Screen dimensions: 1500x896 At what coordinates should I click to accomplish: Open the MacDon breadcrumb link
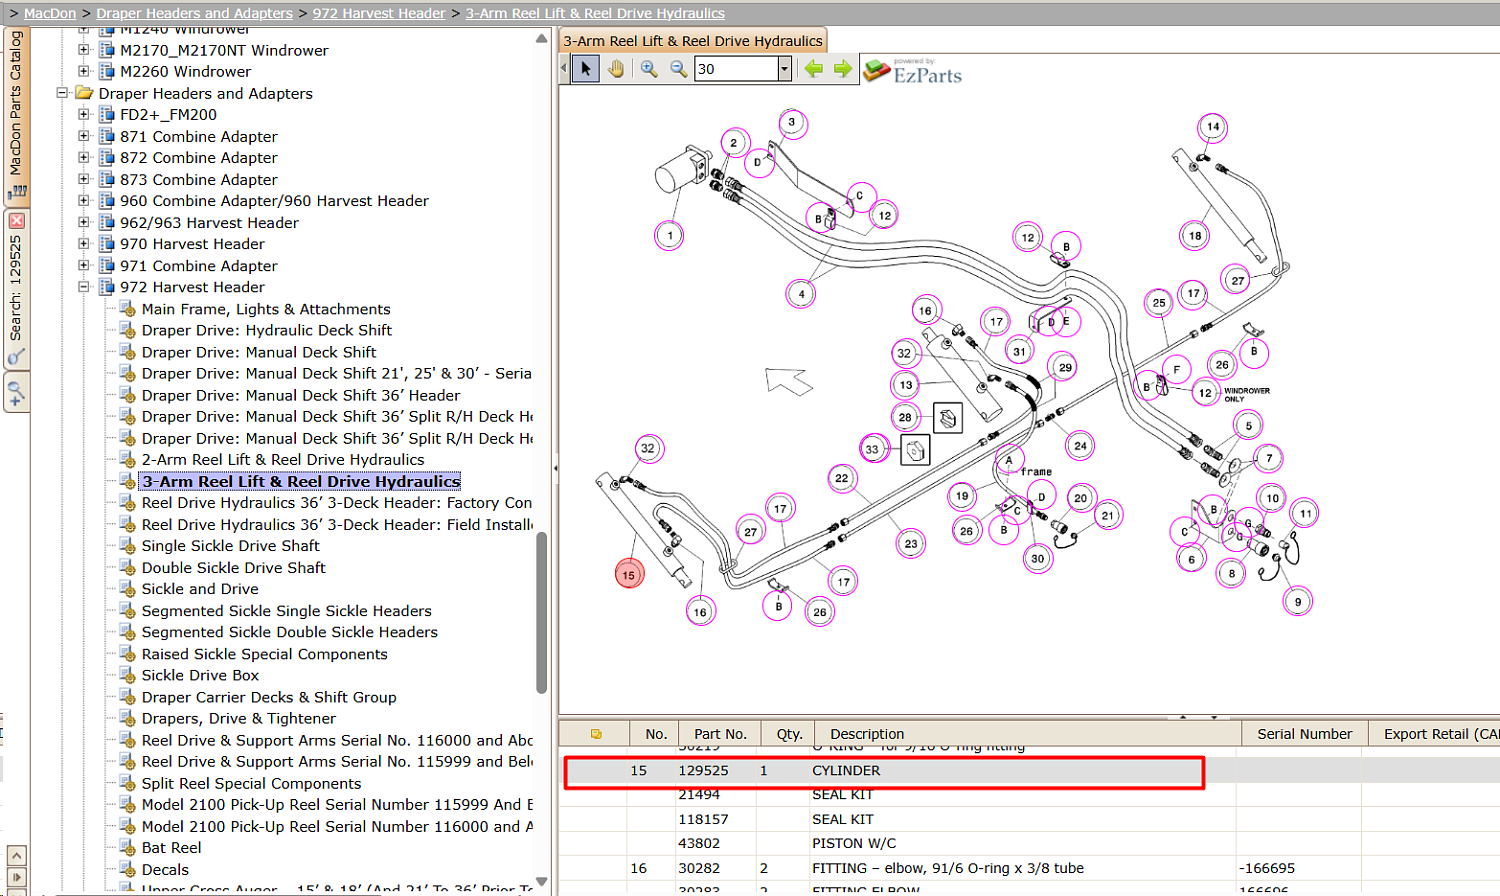50,13
